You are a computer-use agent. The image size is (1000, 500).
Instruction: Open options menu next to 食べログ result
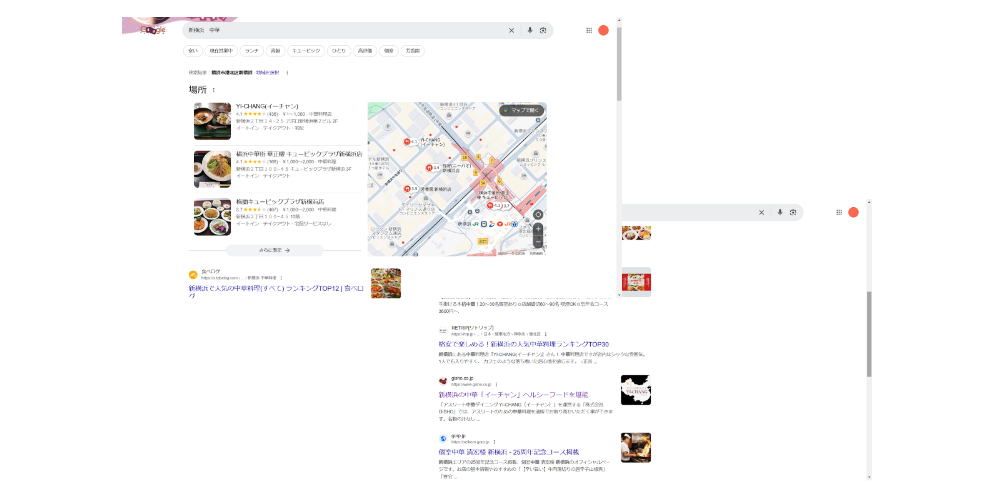pyautogui.click(x=282, y=277)
